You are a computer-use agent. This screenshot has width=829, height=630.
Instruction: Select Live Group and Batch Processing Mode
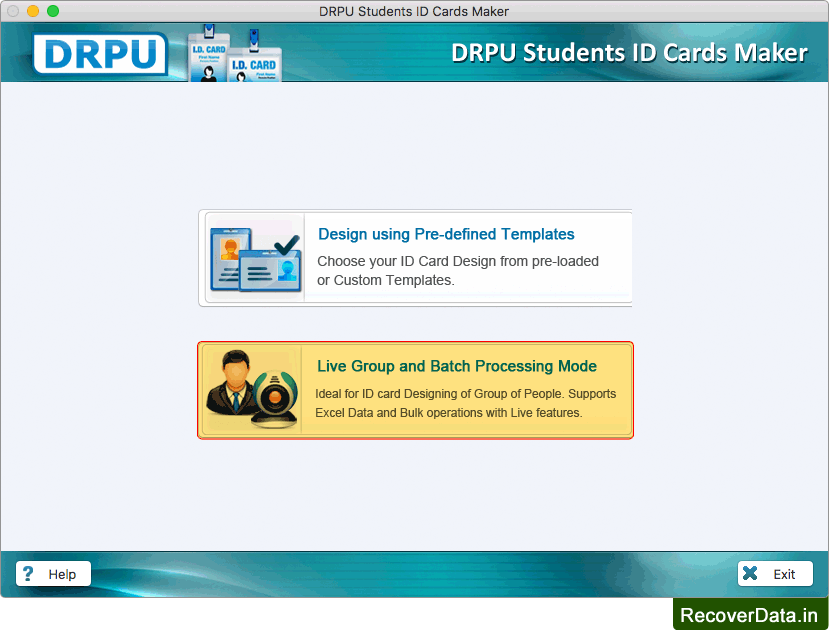click(x=415, y=390)
